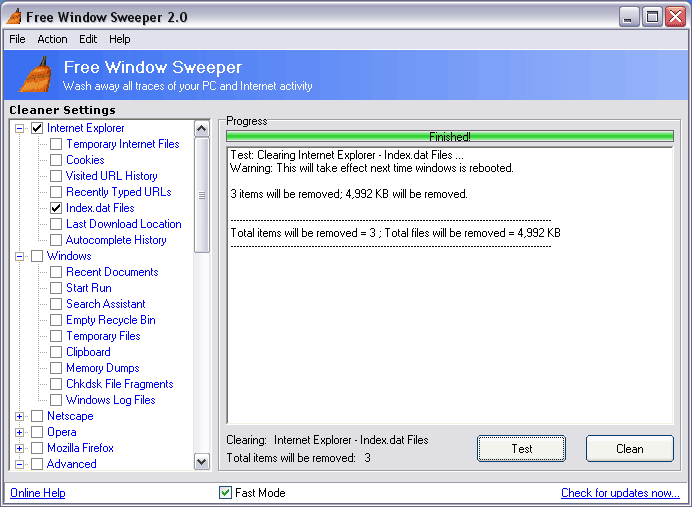
Task: Expand the Mozilla Firefox tree node
Action: (19, 448)
